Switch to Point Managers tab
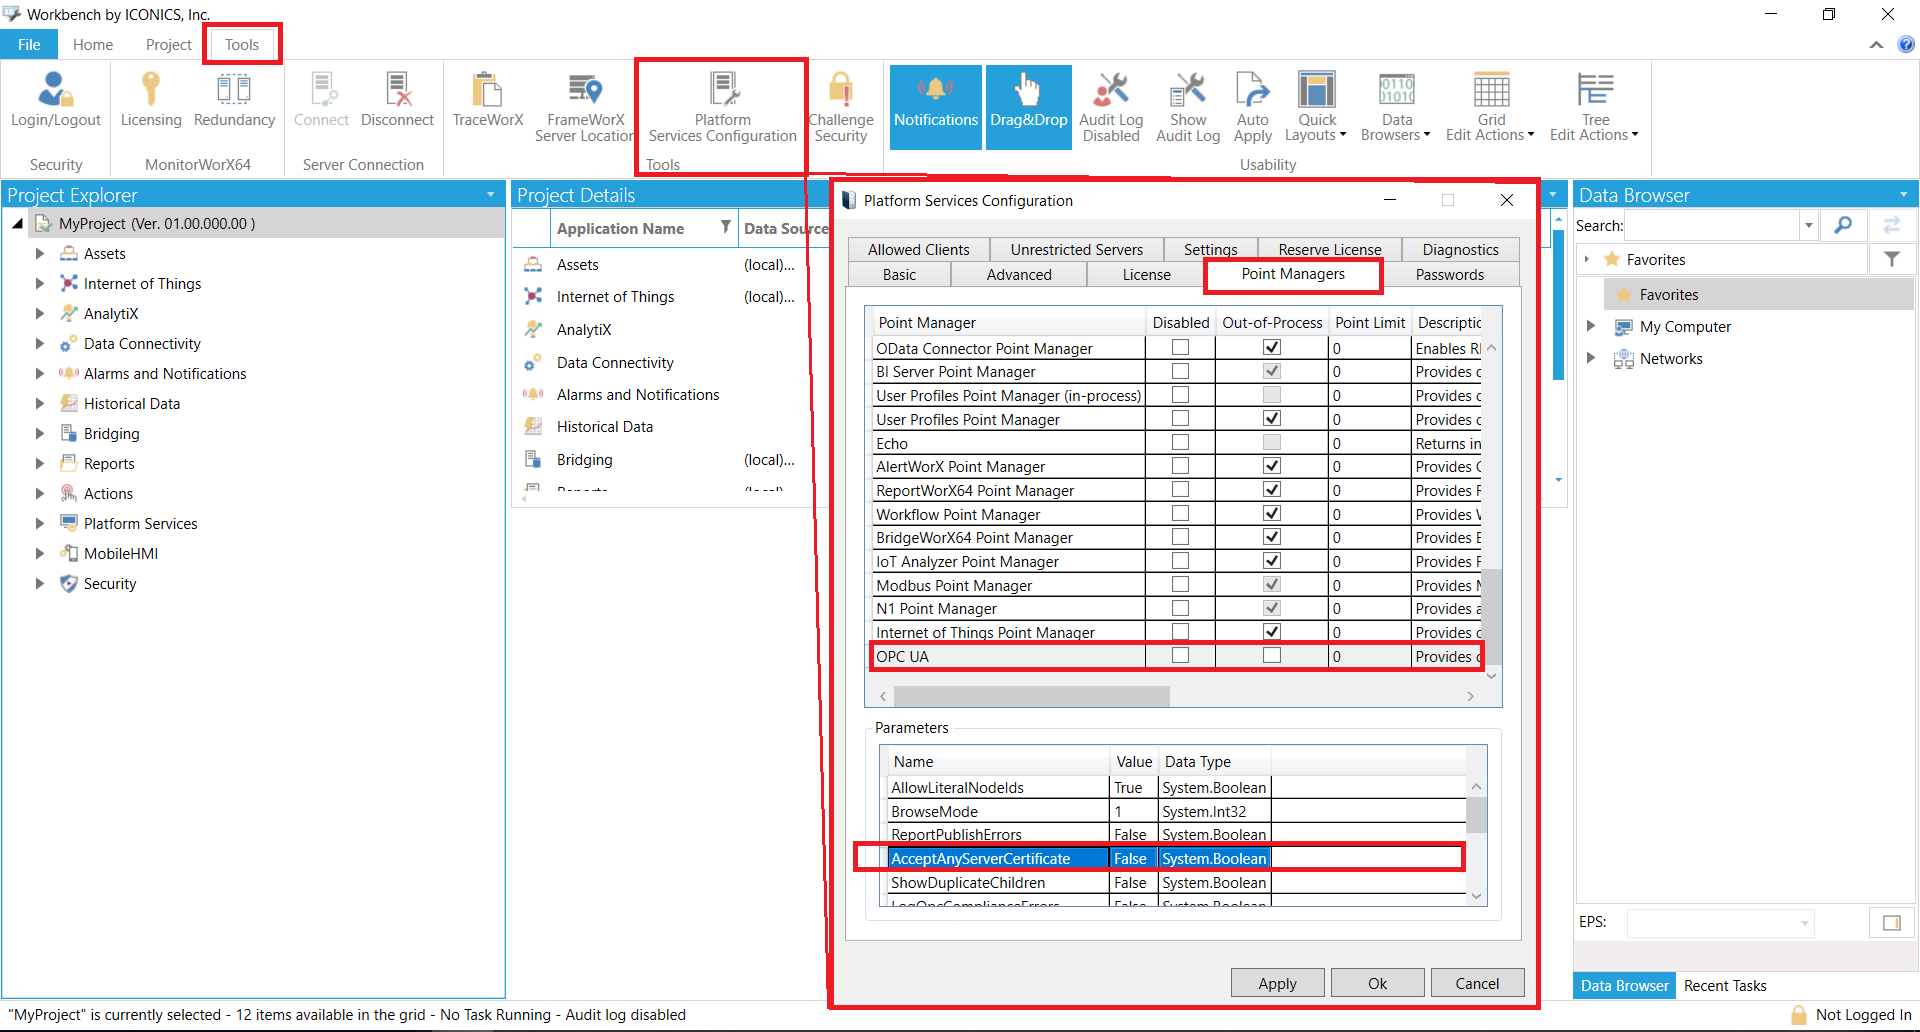The width and height of the screenshot is (1920, 1032). click(1293, 274)
